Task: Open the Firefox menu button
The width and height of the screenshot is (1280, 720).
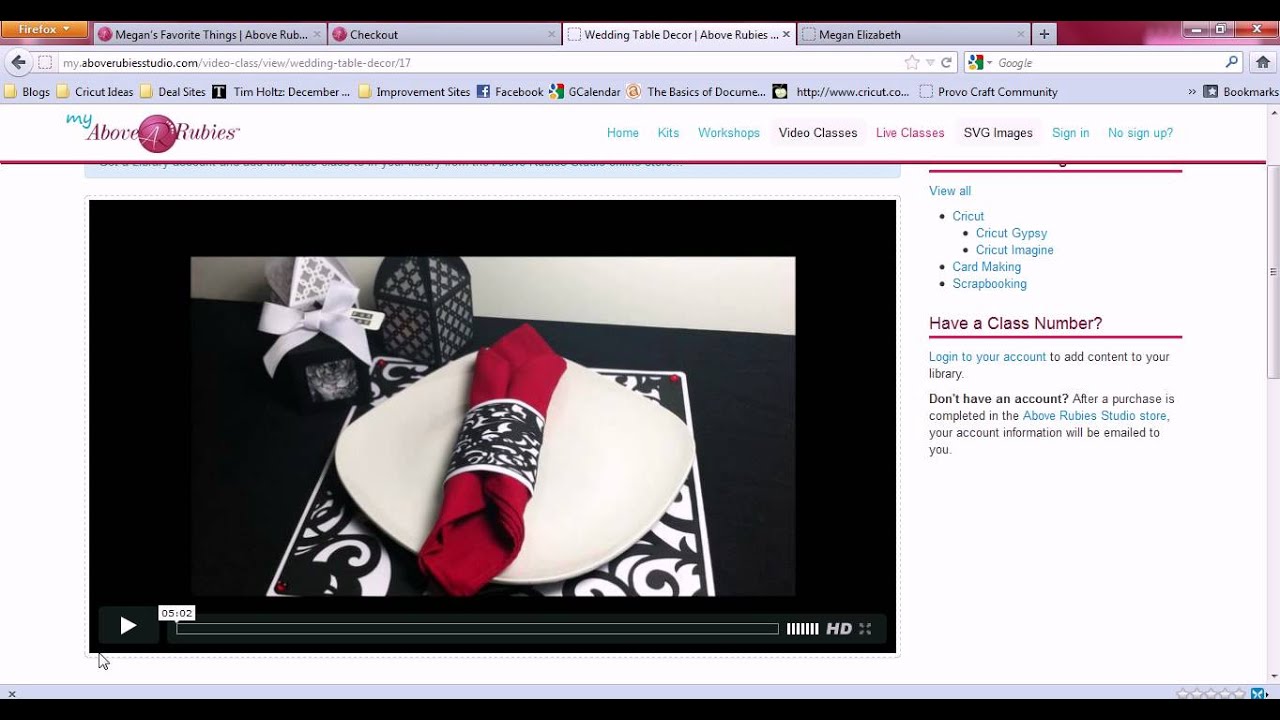Action: pos(44,29)
